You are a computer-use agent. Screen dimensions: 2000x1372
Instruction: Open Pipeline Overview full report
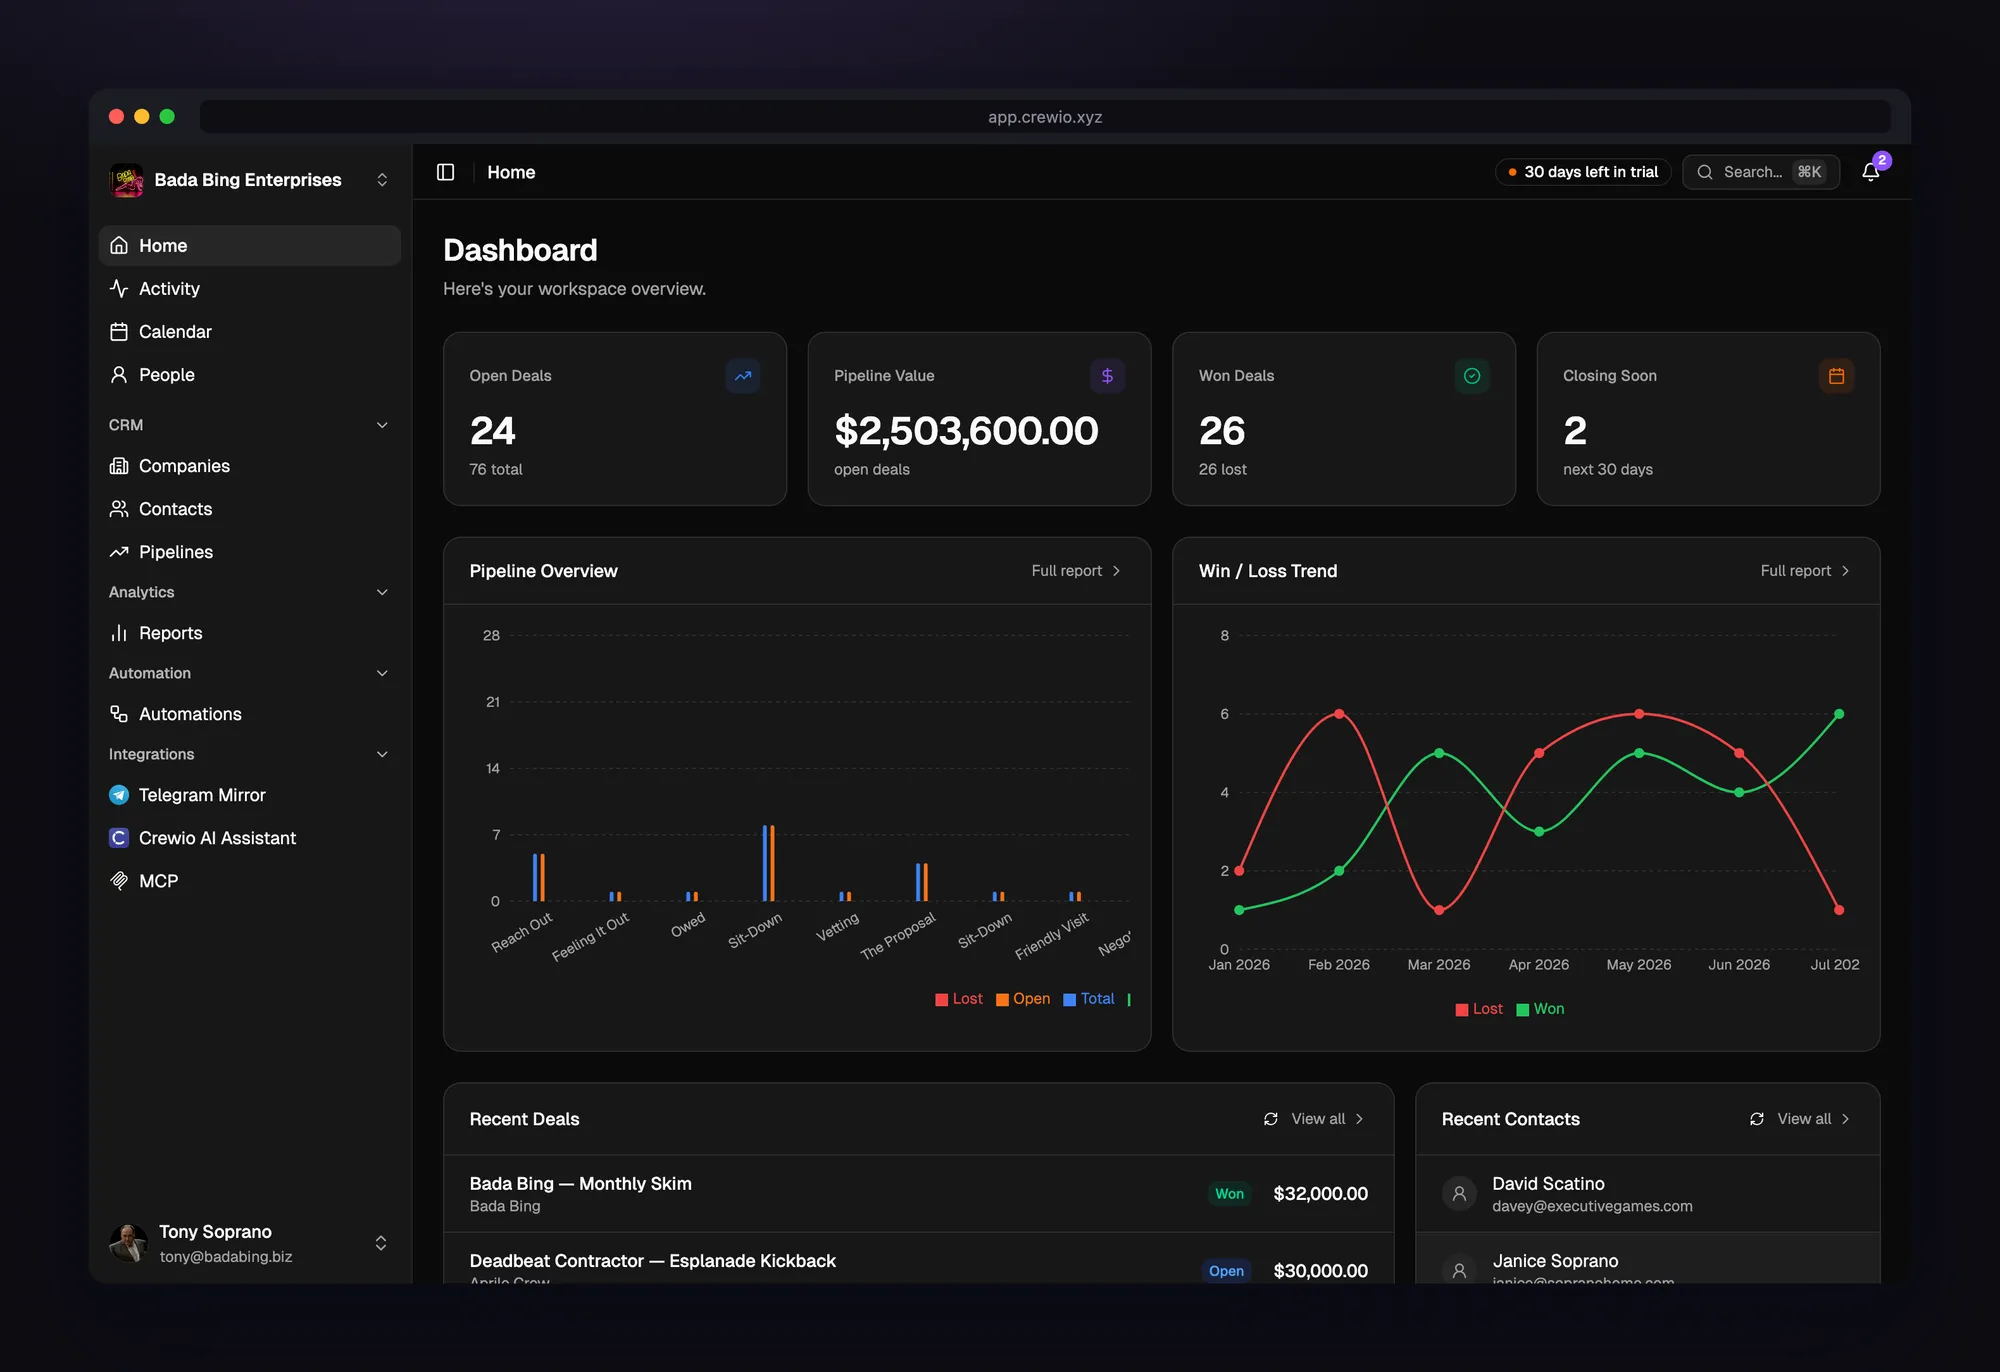point(1076,571)
